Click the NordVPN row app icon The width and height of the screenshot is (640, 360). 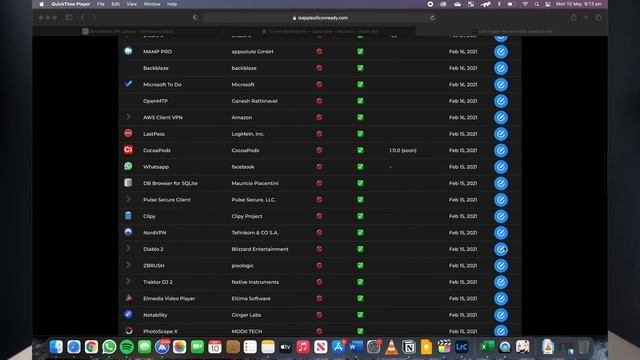pyautogui.click(x=128, y=232)
